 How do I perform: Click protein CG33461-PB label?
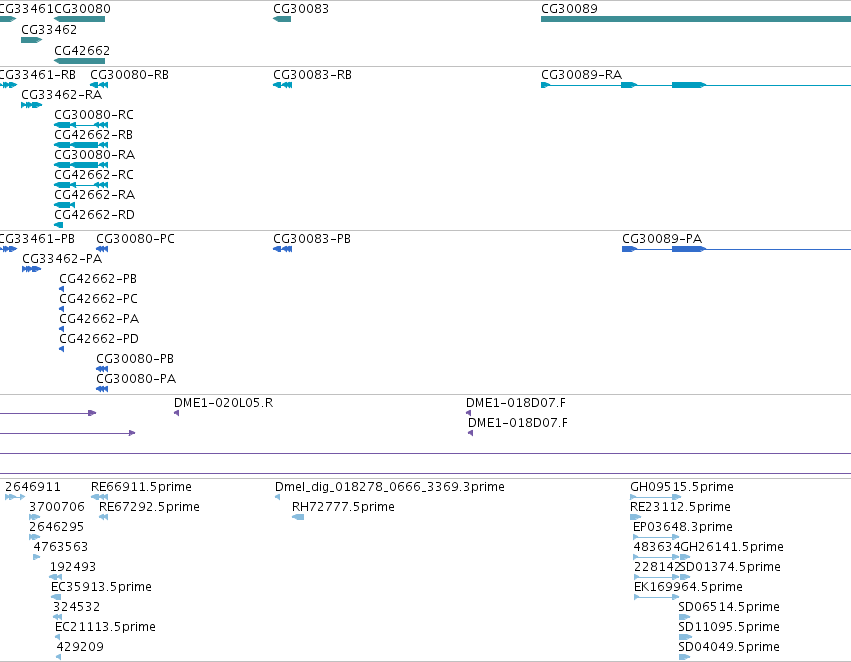pyautogui.click(x=36, y=239)
